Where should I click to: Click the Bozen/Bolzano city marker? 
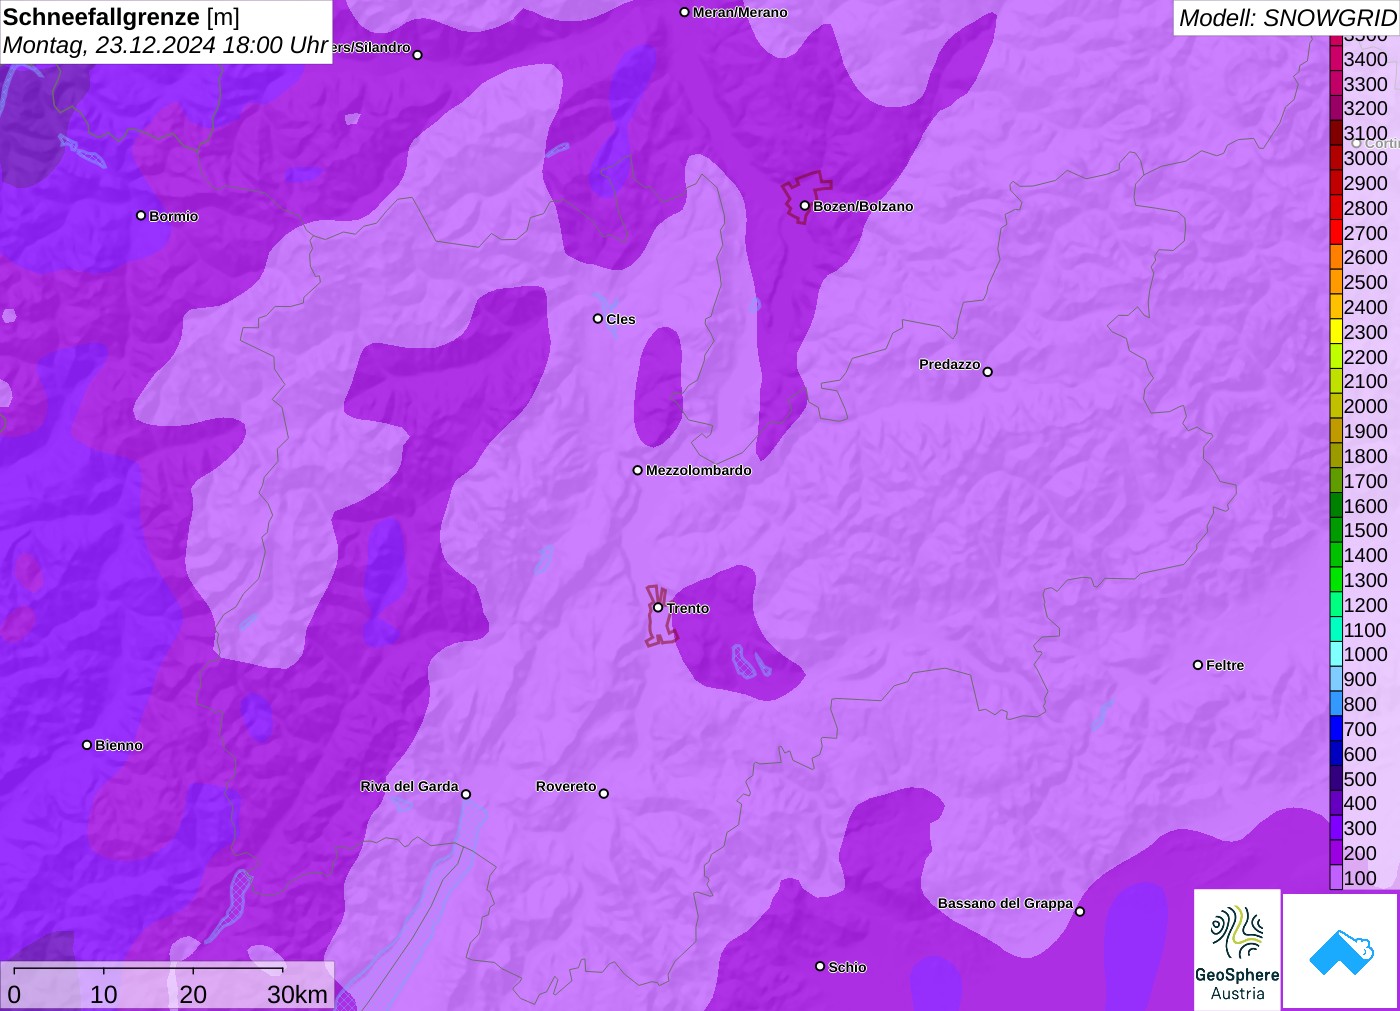click(x=804, y=205)
